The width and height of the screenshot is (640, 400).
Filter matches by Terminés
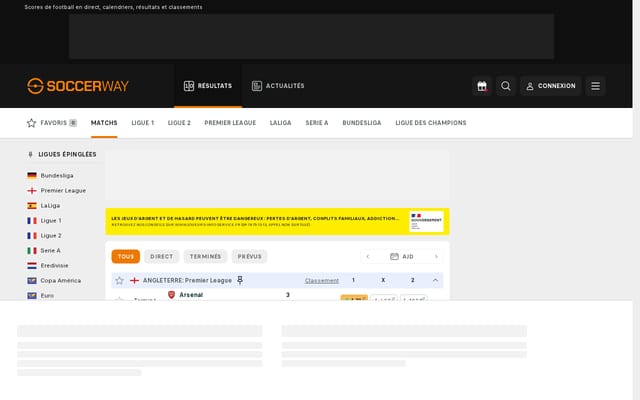205,256
